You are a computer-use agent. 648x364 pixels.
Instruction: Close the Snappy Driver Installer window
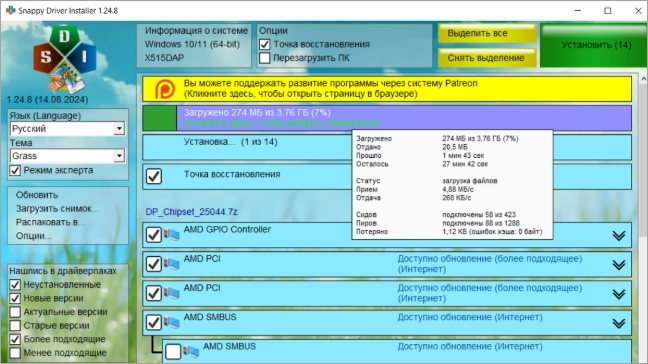click(x=638, y=11)
